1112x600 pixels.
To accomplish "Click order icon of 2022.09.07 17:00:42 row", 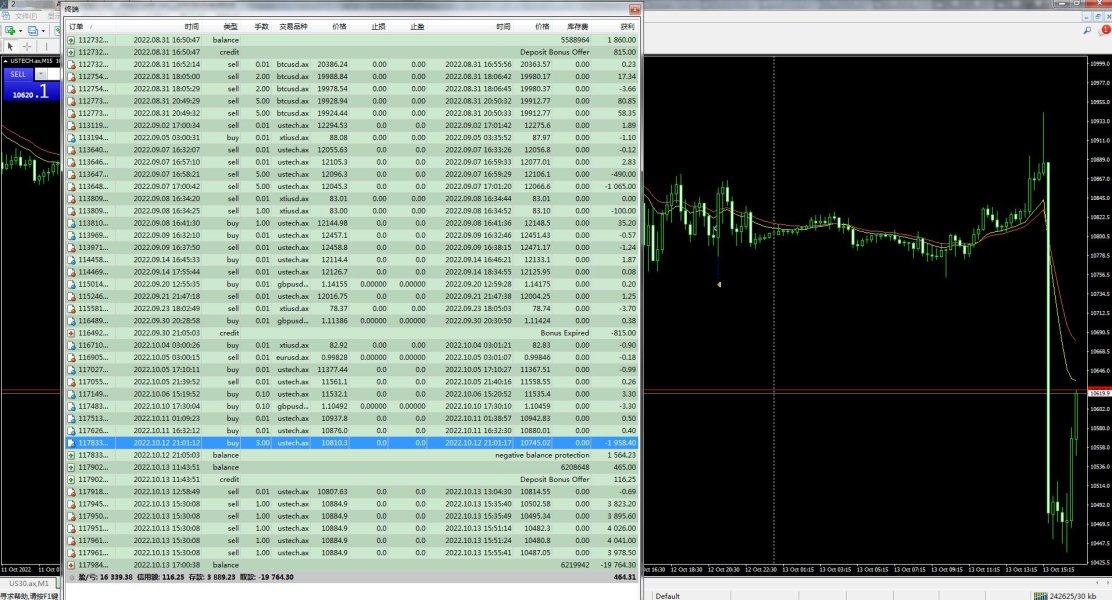I will tap(71, 187).
